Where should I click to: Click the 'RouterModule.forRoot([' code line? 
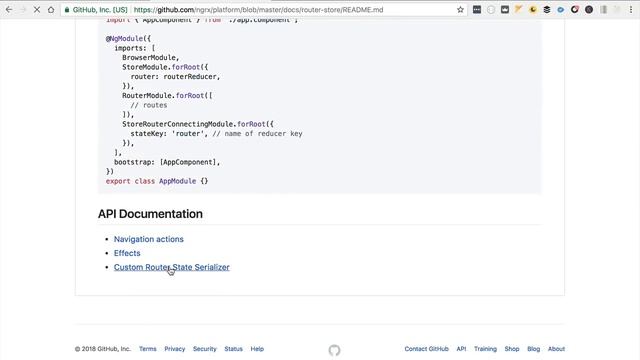(x=167, y=96)
